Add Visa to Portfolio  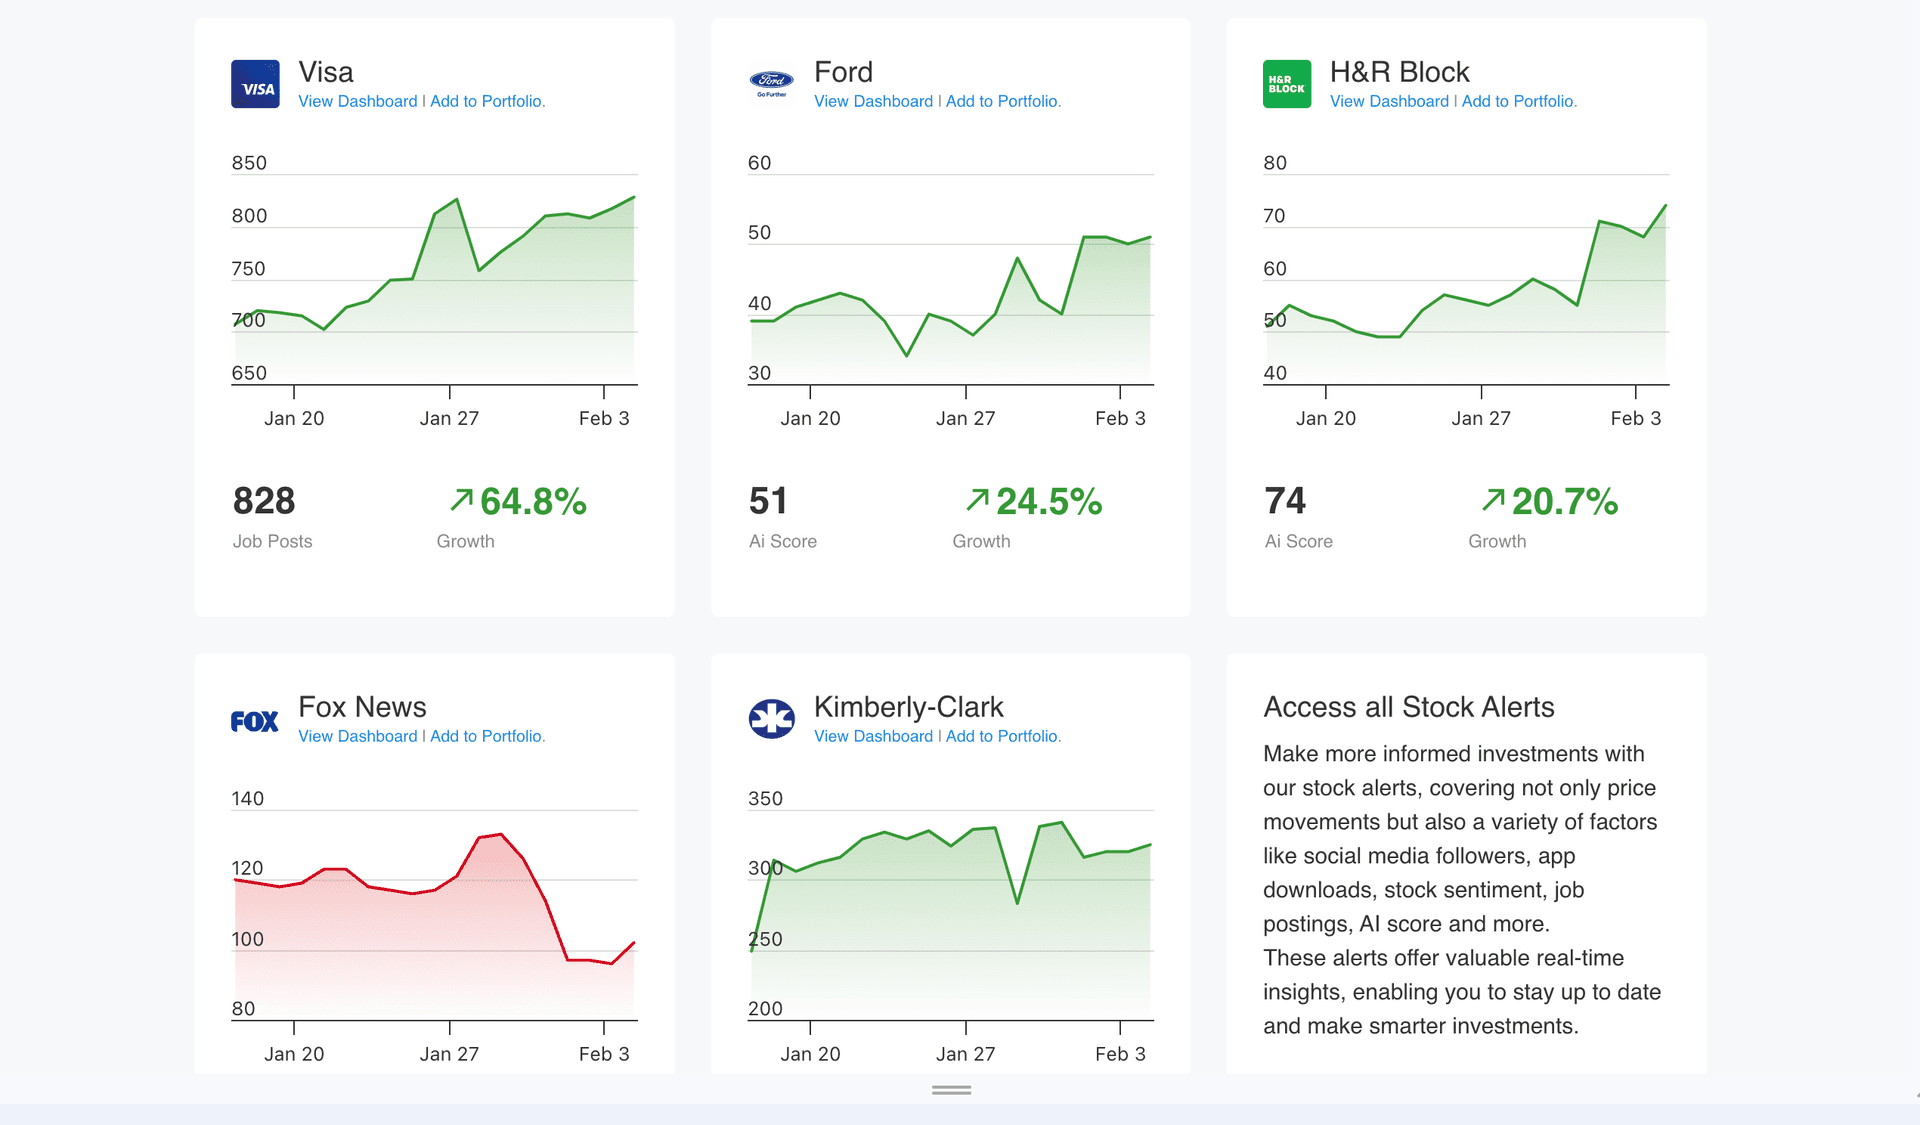click(487, 101)
